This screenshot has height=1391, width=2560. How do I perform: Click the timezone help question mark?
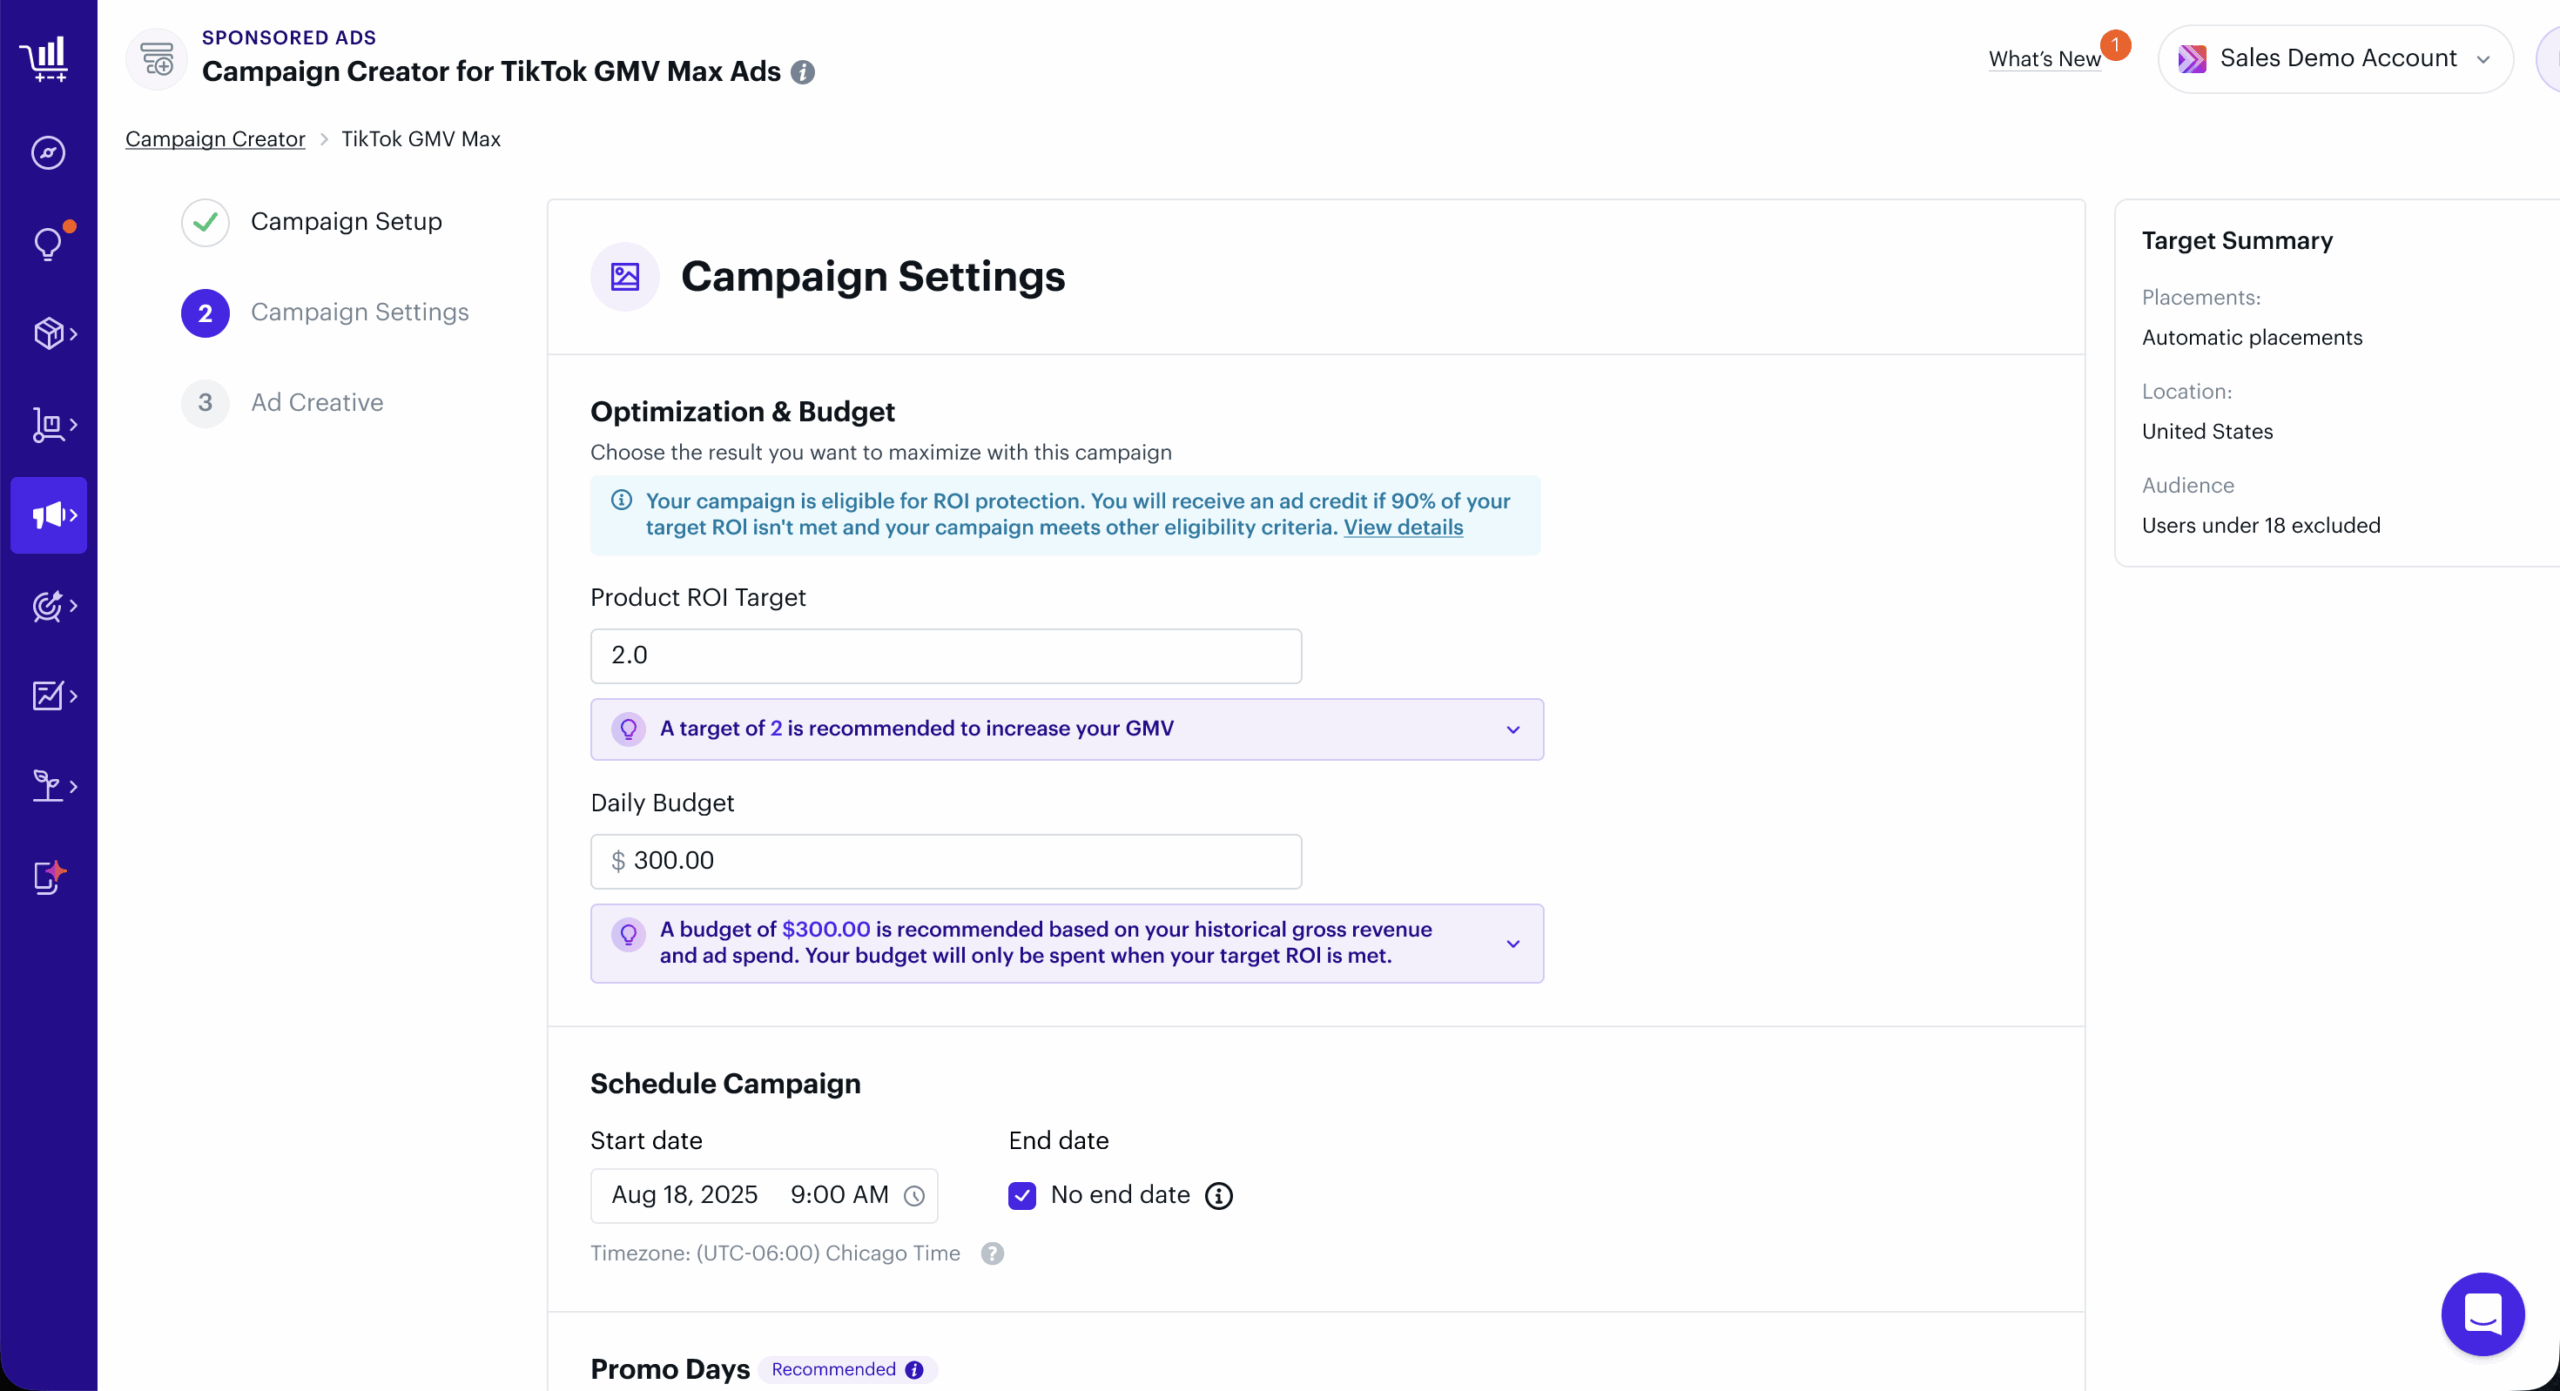click(x=991, y=1254)
